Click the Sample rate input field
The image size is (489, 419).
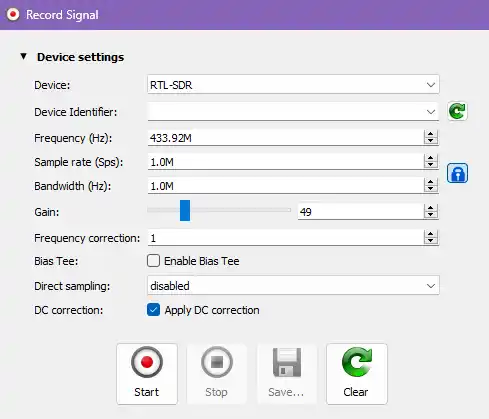click(286, 162)
